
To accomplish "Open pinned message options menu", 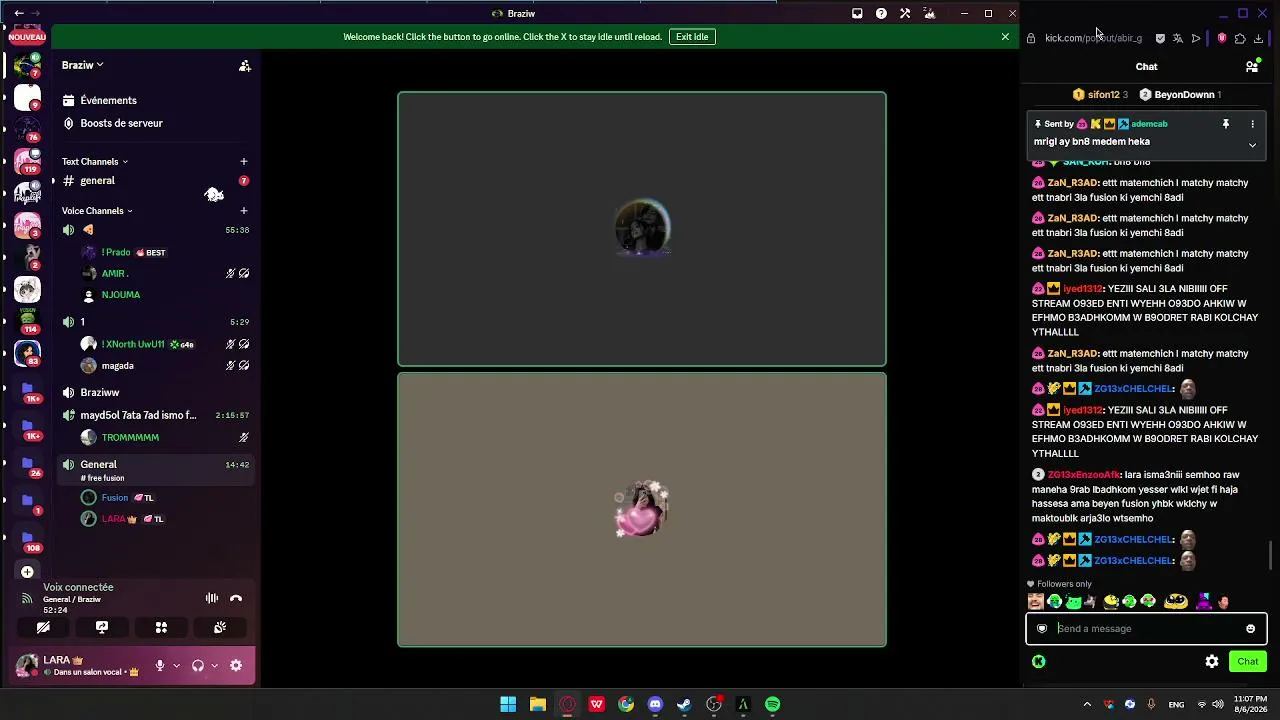I will 1252,124.
